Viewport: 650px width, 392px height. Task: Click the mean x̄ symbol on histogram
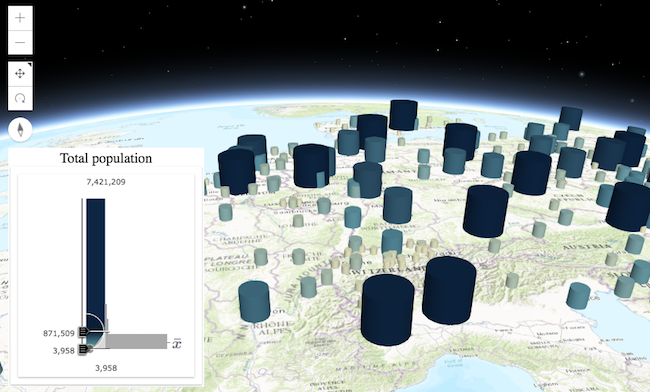pyautogui.click(x=177, y=344)
